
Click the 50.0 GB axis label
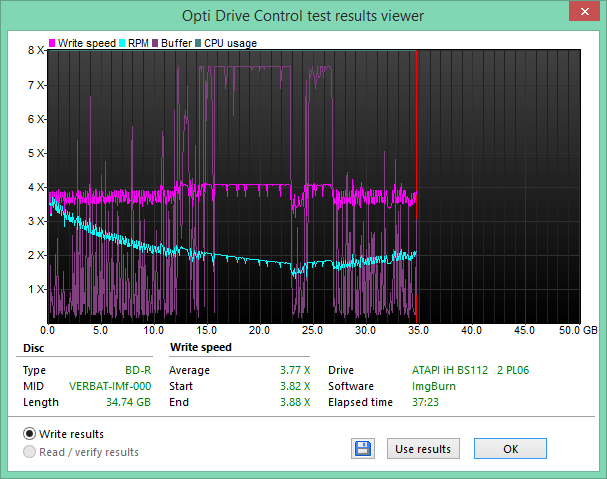tap(578, 330)
